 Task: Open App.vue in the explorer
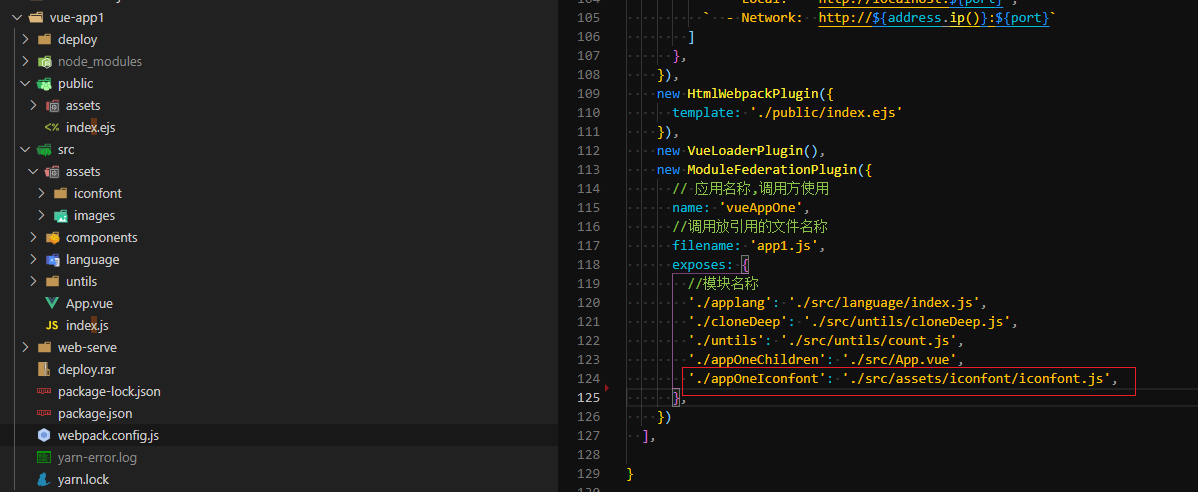[x=89, y=303]
